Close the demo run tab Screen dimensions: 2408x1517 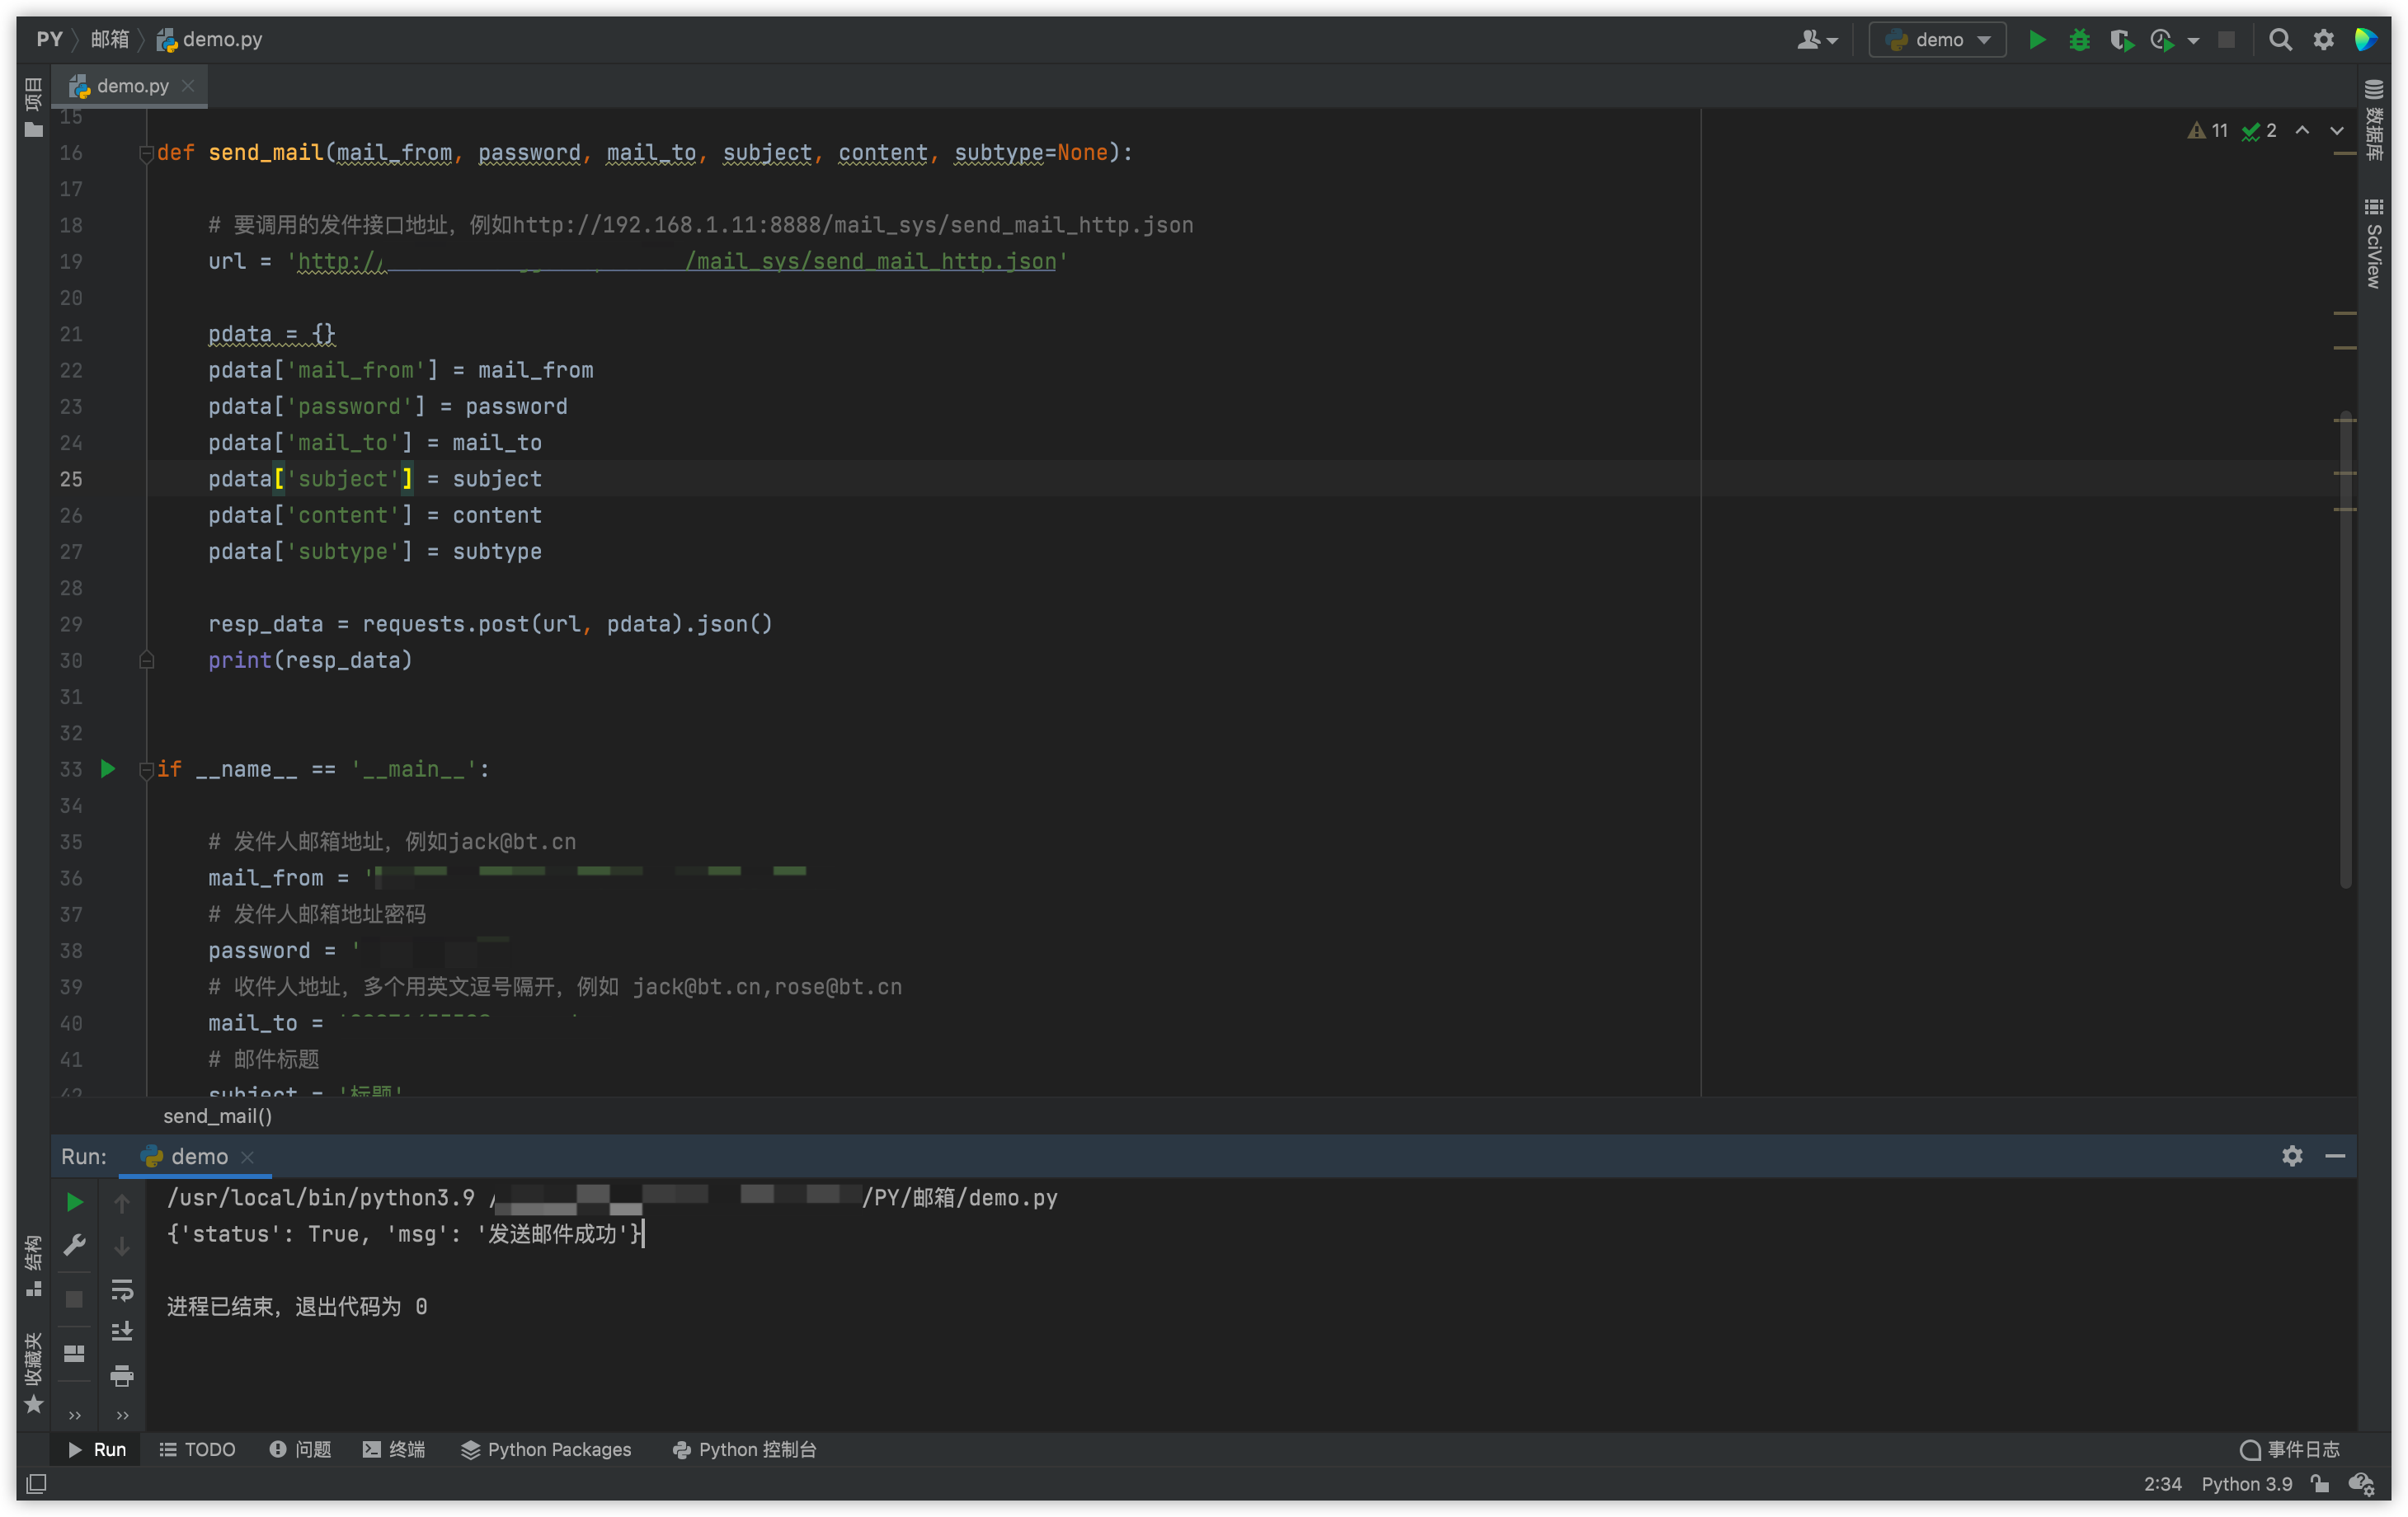coord(247,1157)
